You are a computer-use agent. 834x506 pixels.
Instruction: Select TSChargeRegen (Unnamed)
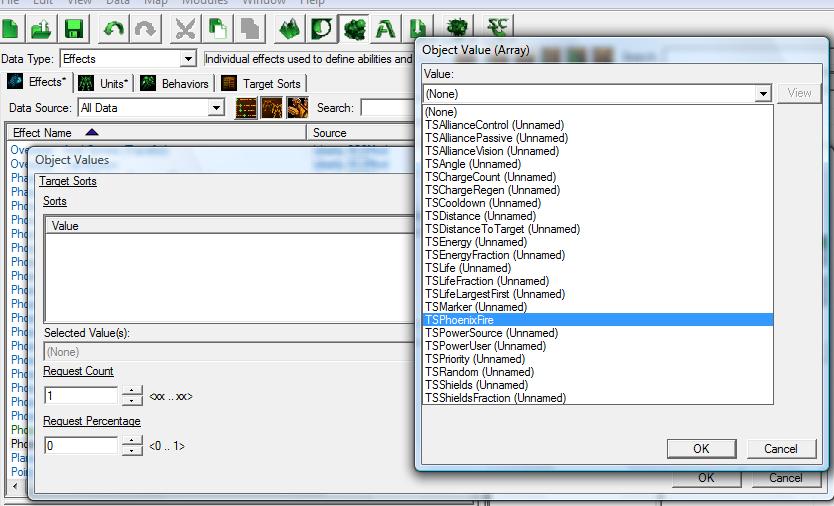598,190
